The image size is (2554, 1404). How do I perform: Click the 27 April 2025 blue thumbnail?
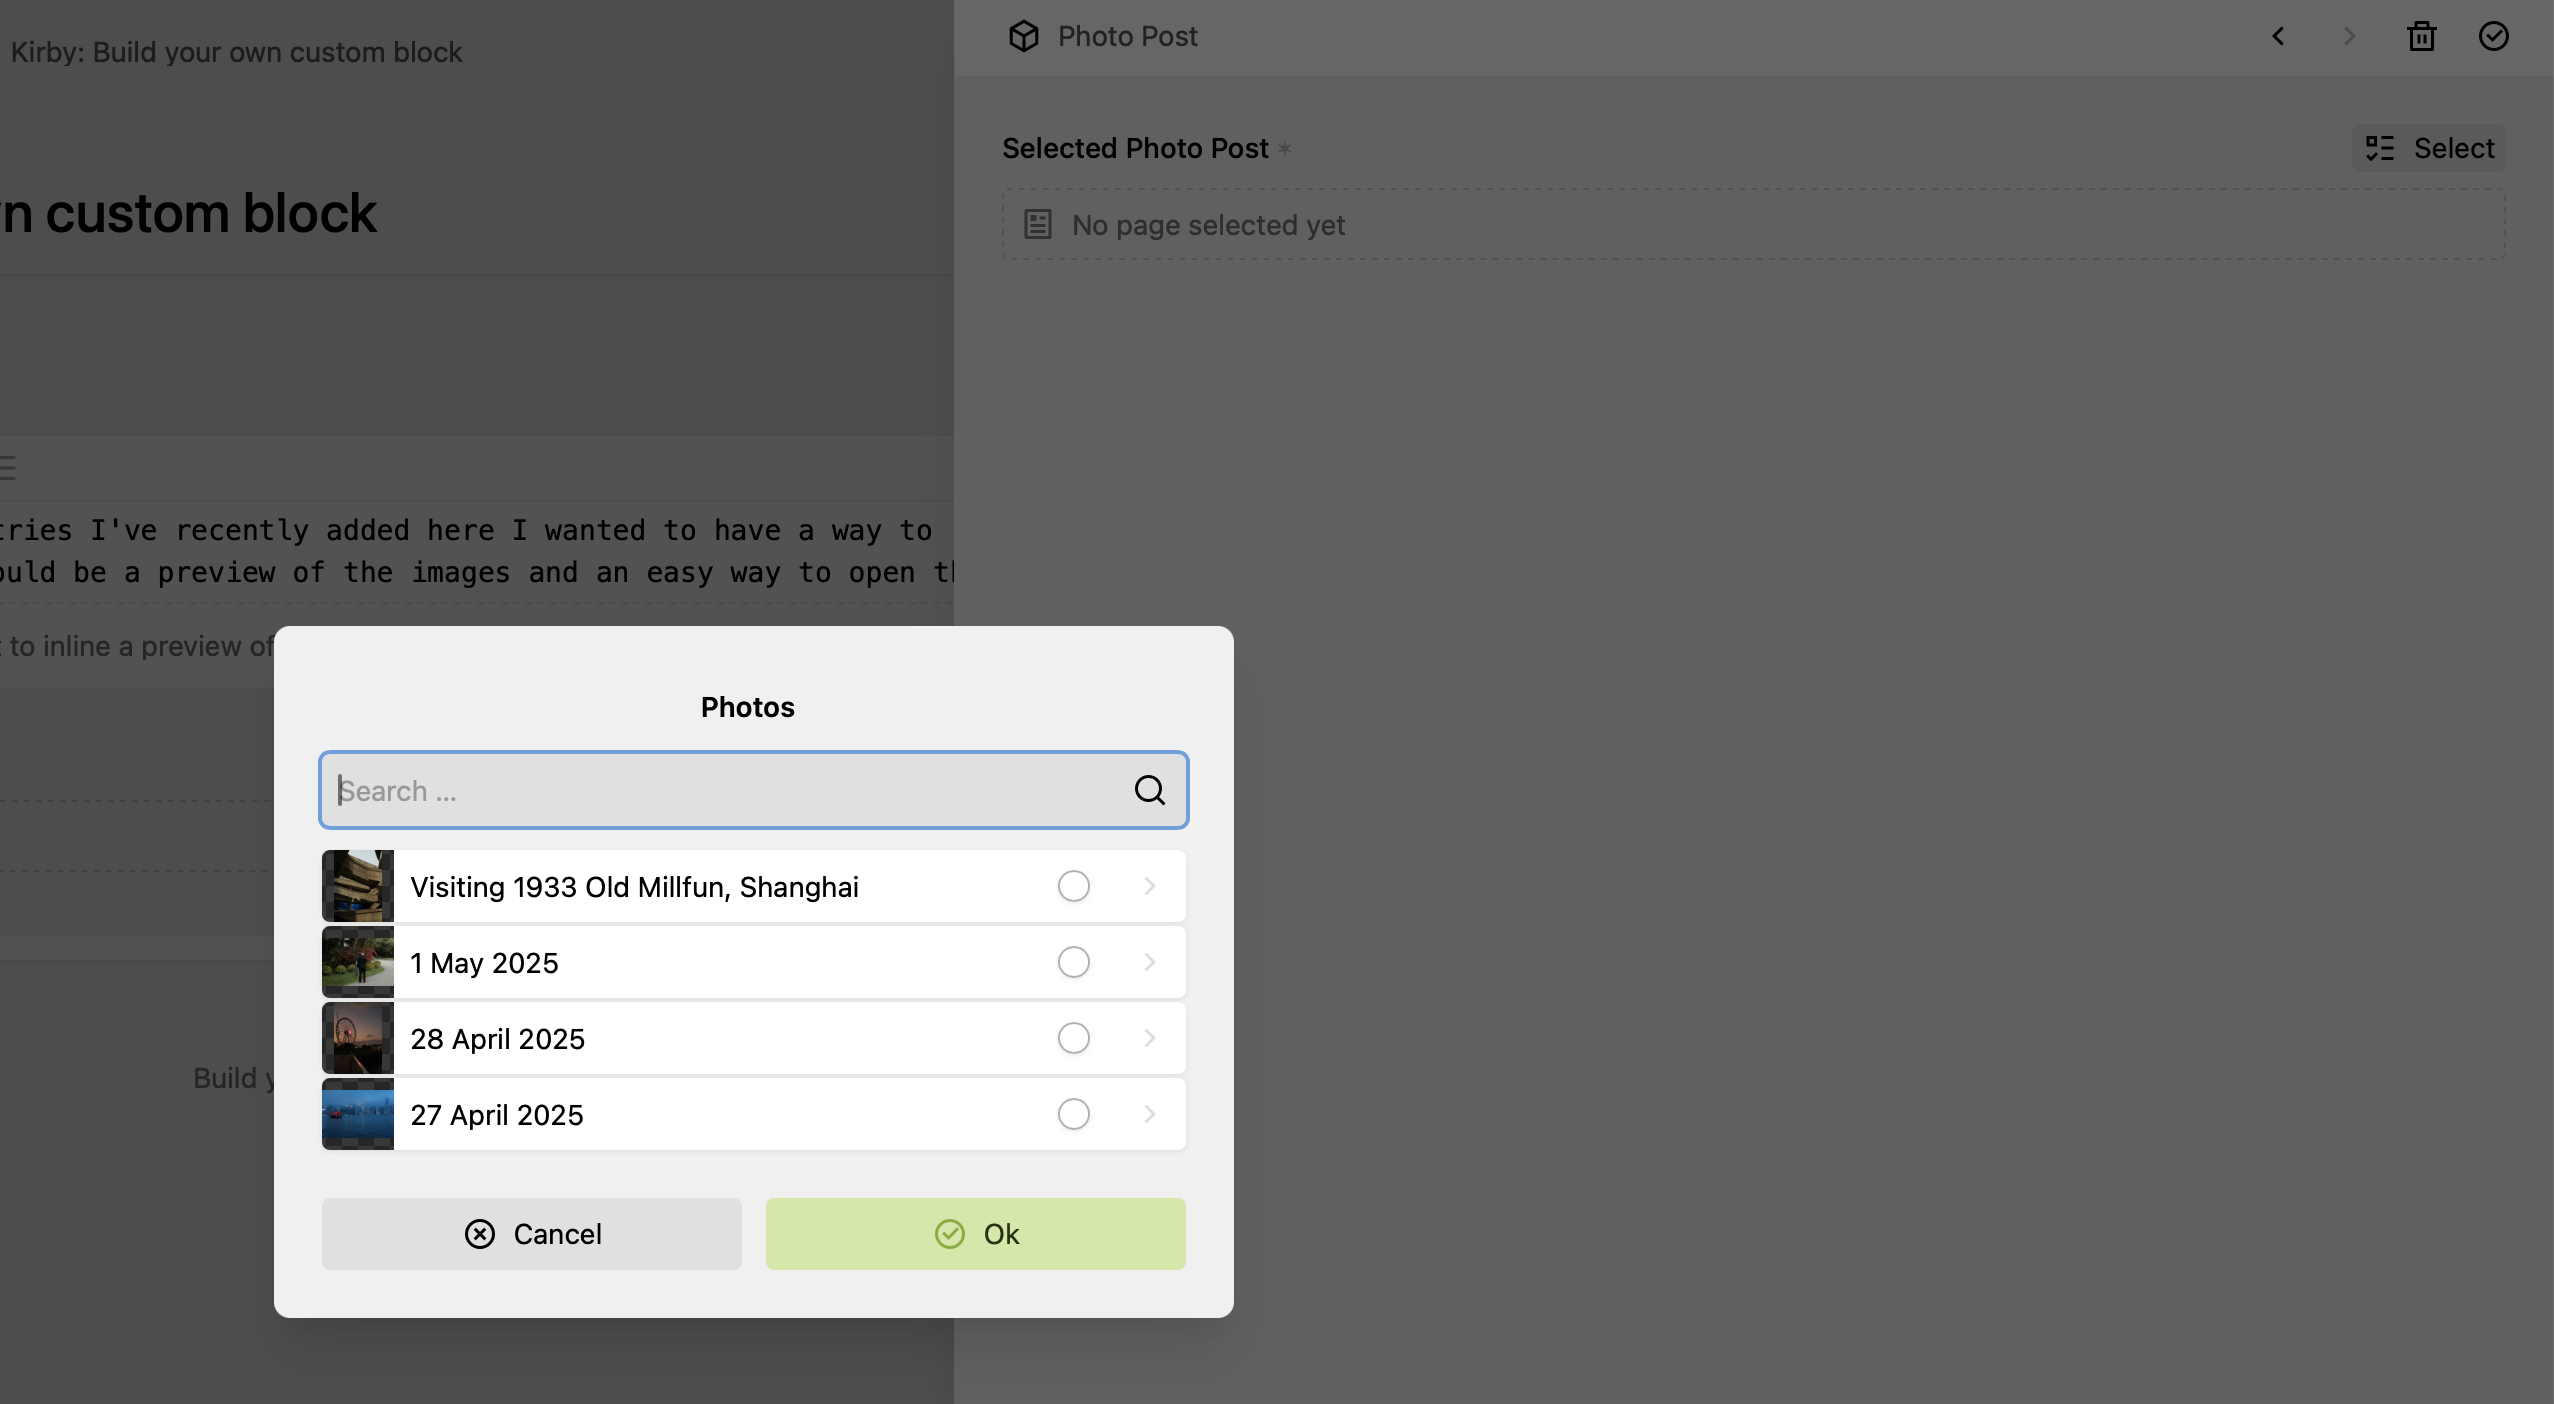(357, 1114)
